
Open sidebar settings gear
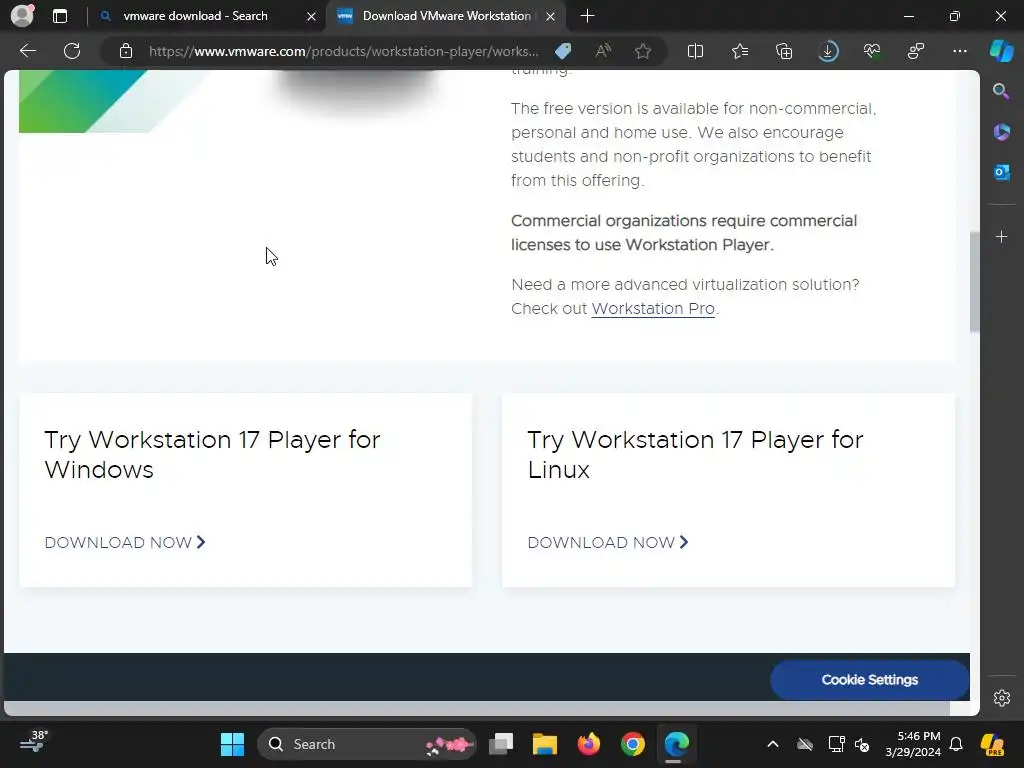point(1002,698)
